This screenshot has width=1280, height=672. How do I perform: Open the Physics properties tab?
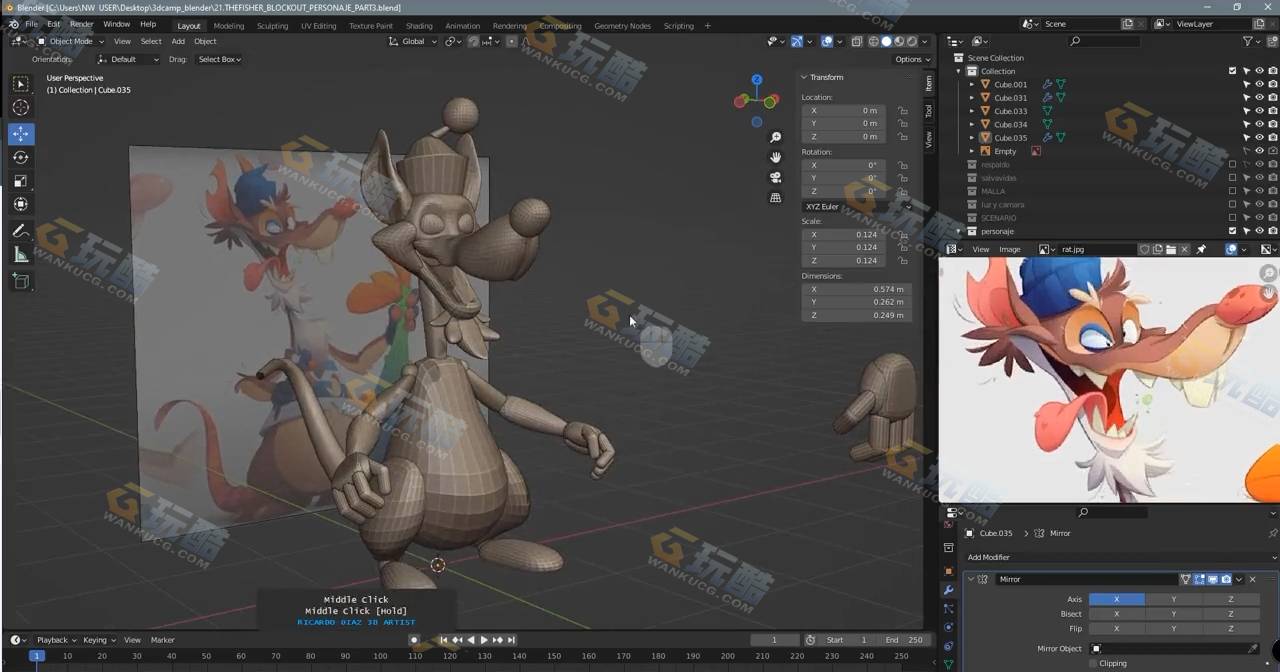948,627
